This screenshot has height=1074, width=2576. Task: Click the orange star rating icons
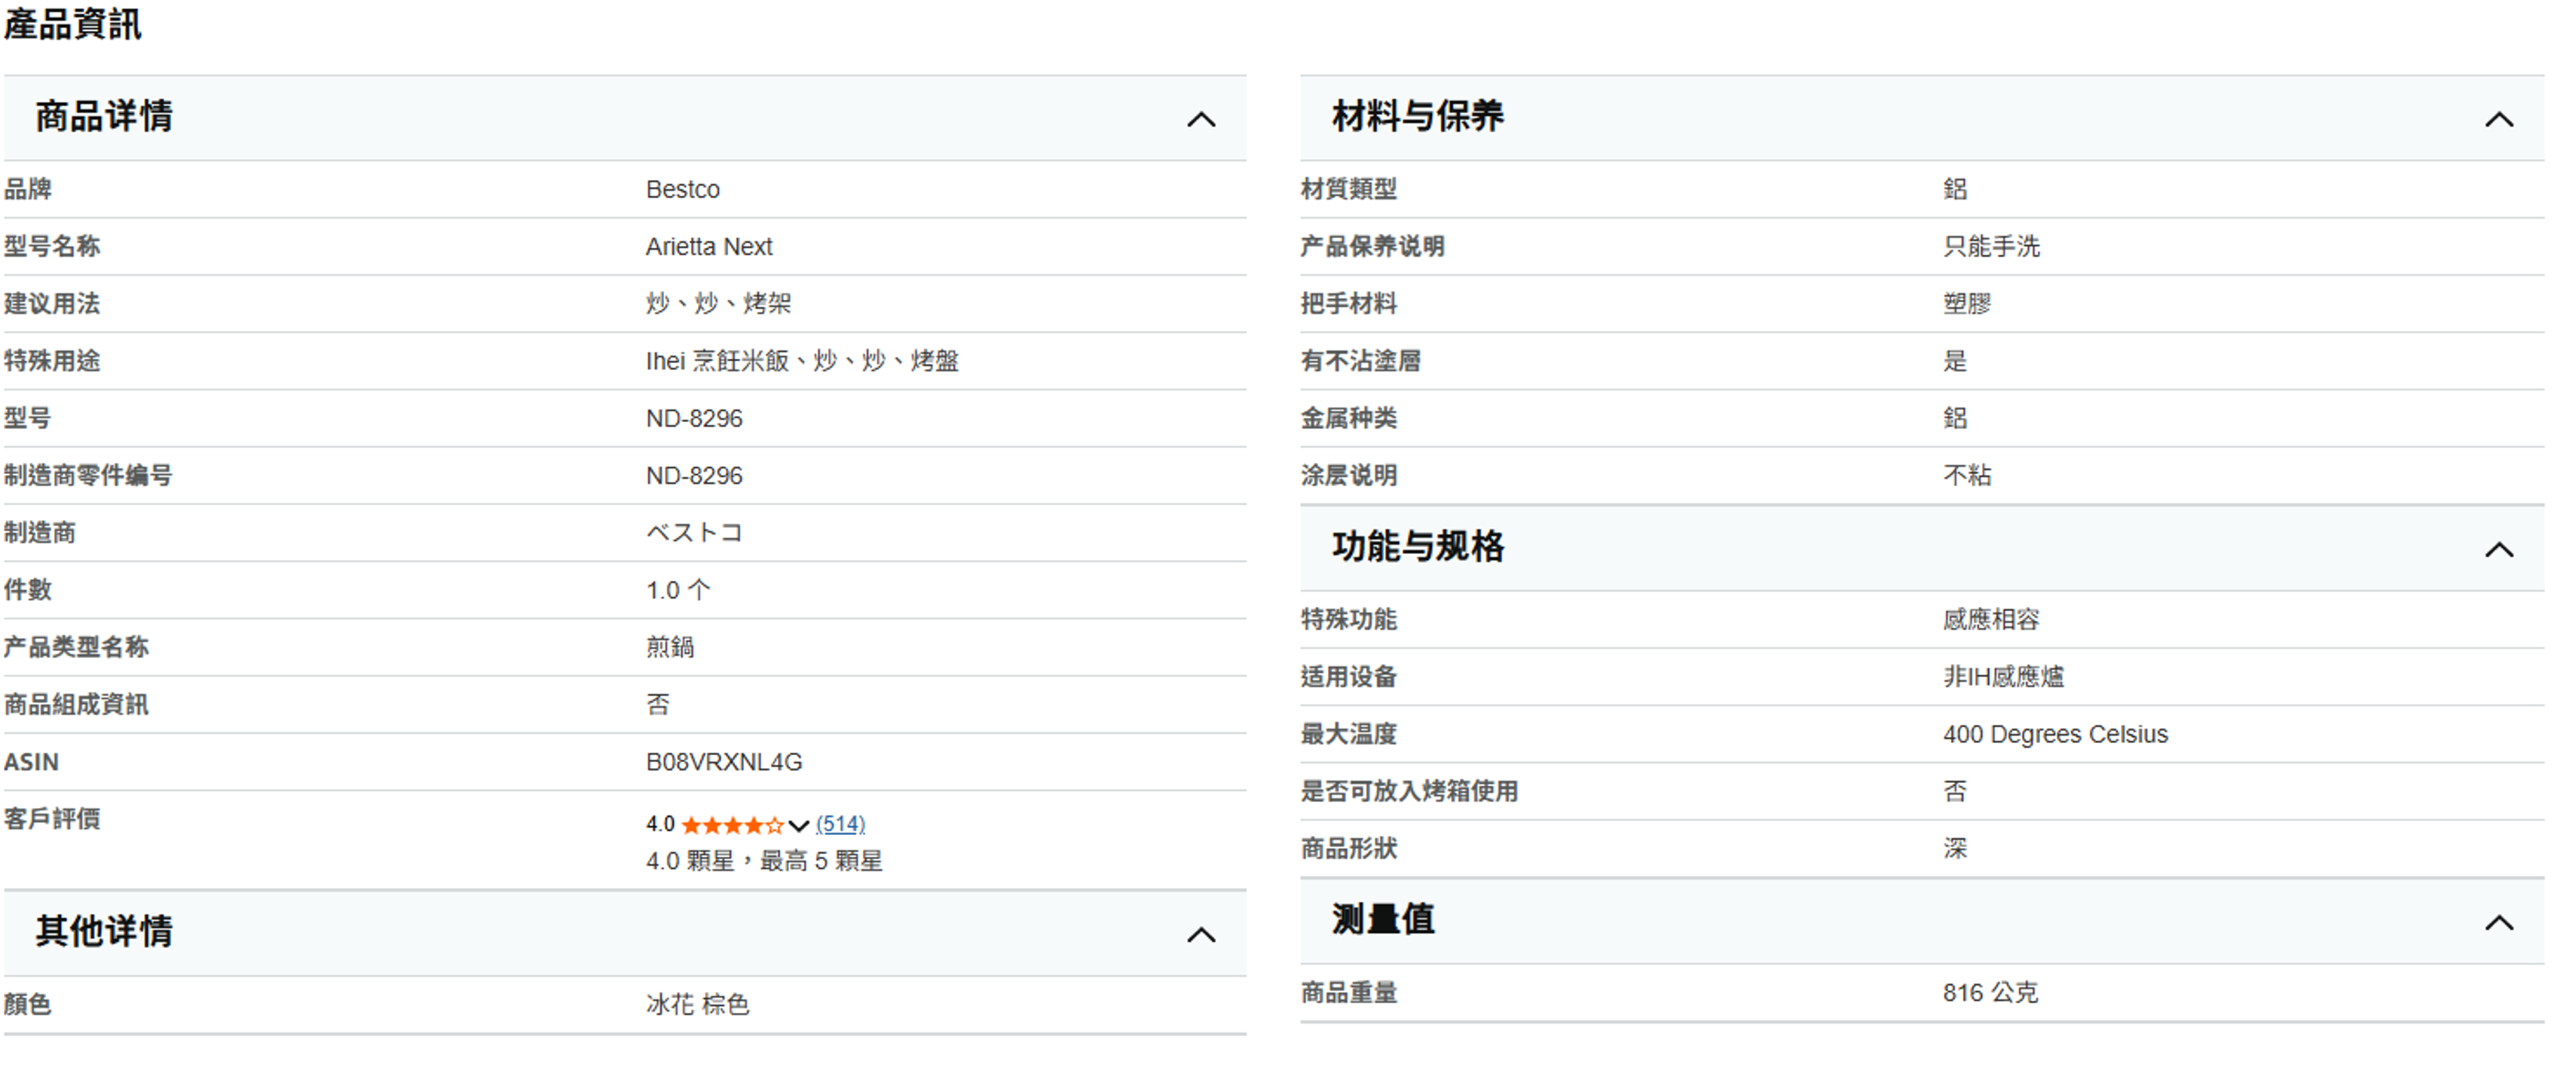tap(732, 825)
